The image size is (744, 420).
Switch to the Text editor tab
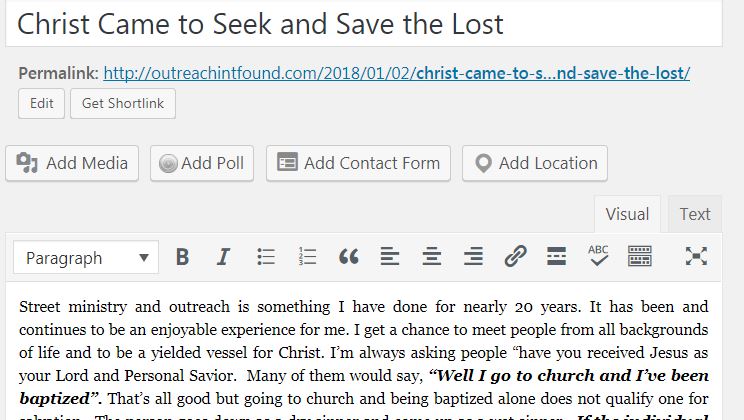(695, 214)
